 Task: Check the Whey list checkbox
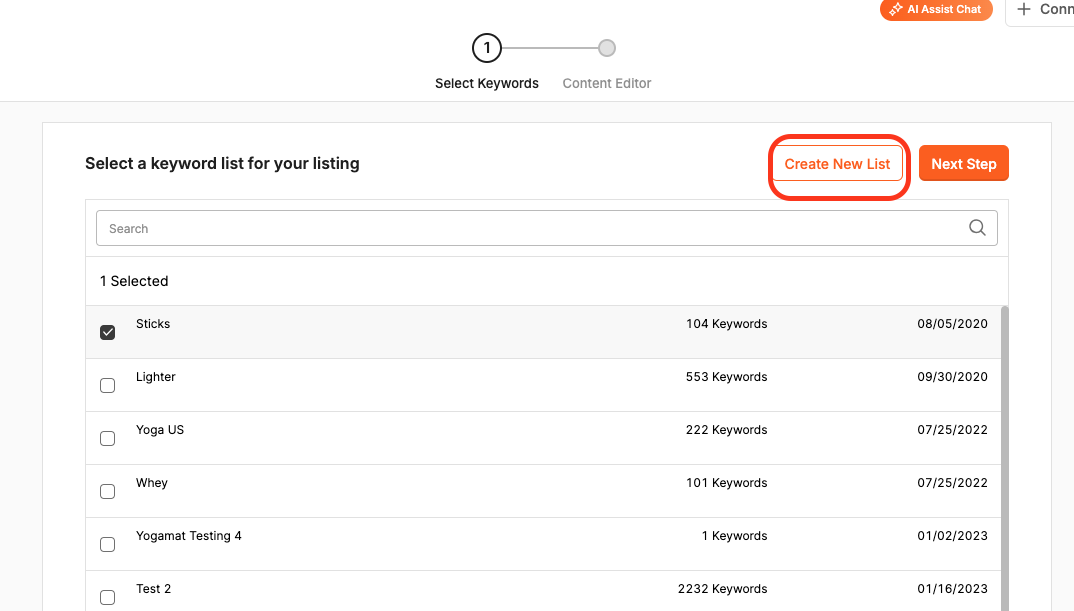coord(108,492)
